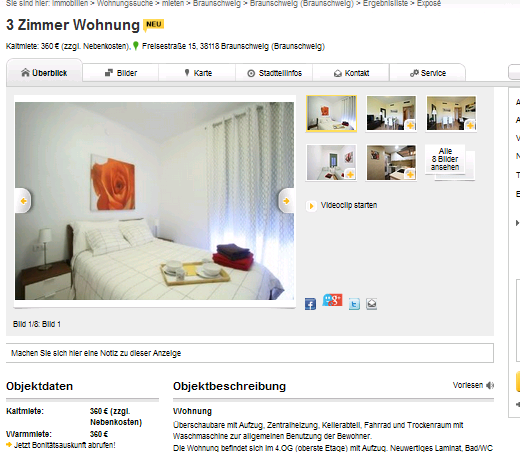Start the video clip play button
Image resolution: width=520 pixels, height=452 pixels.
[311, 206]
